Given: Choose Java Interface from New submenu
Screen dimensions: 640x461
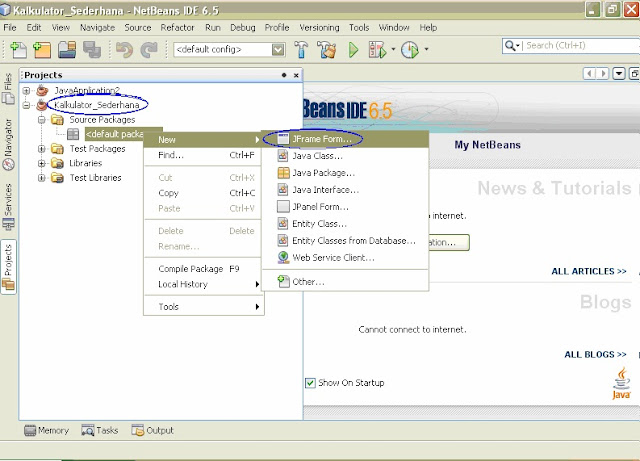Looking at the screenshot, I should point(345,190).
